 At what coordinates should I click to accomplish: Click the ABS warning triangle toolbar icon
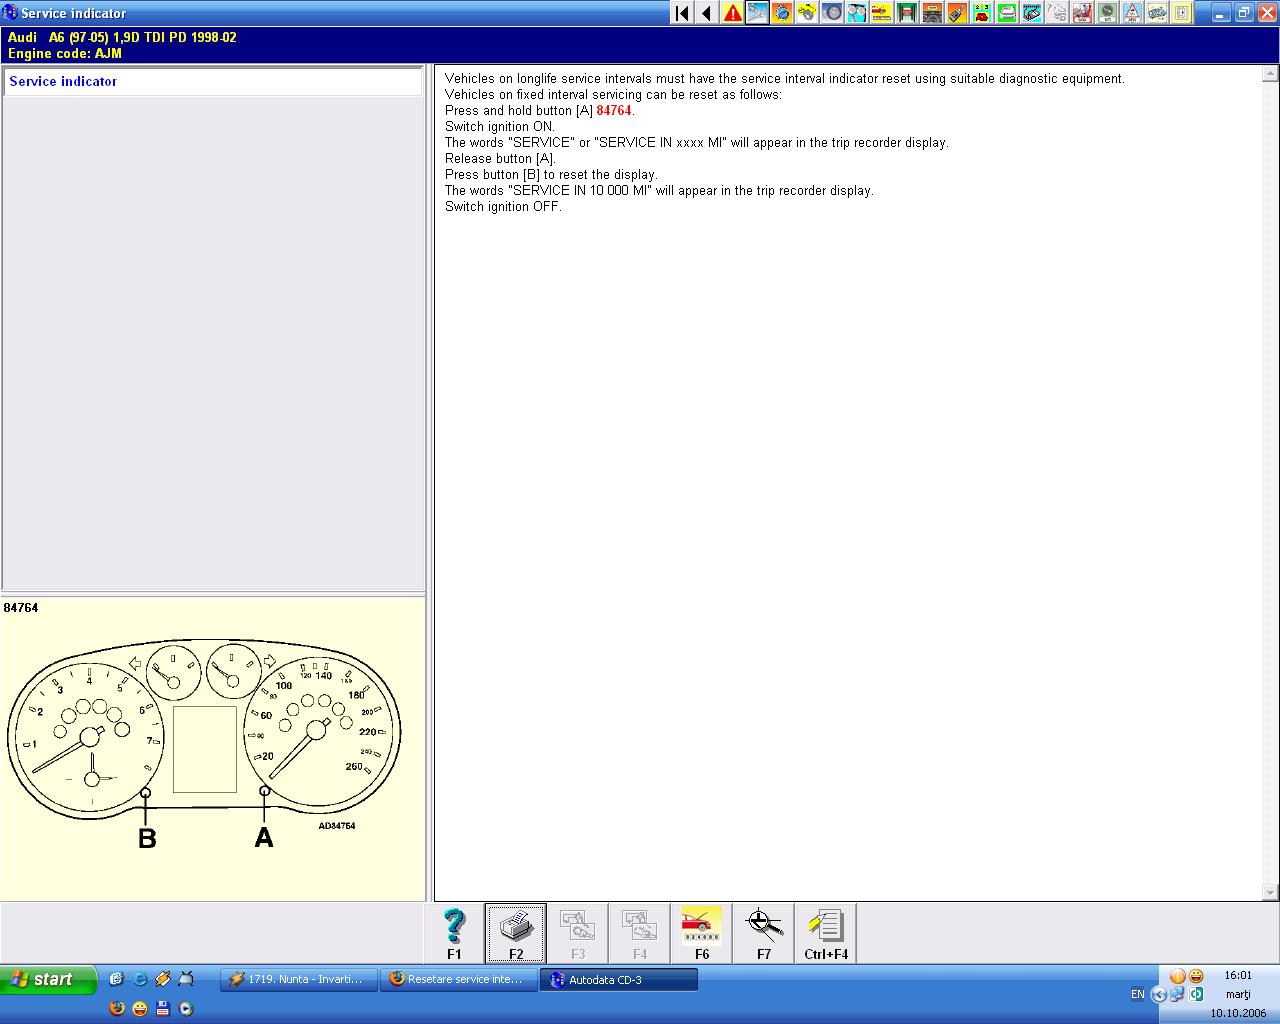[x=1132, y=13]
